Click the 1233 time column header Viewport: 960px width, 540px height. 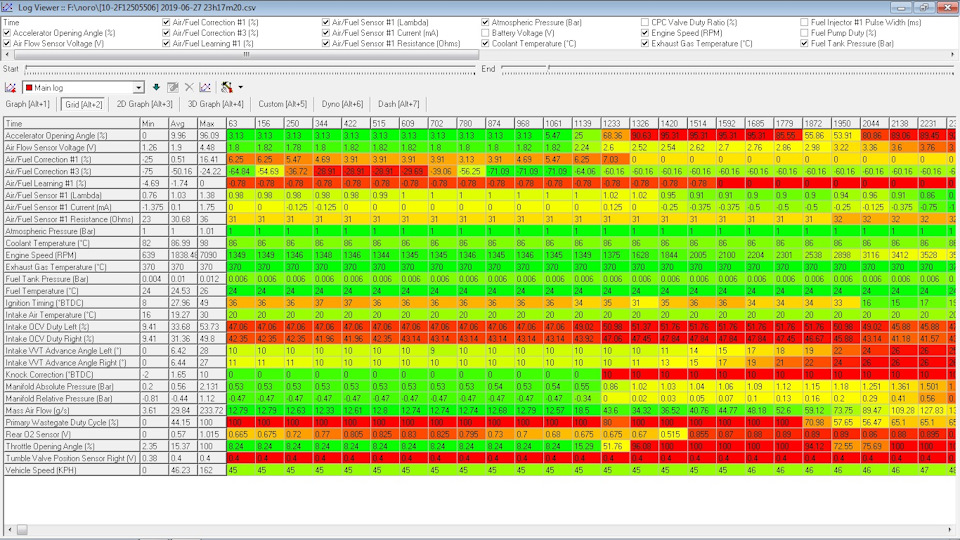pos(615,123)
